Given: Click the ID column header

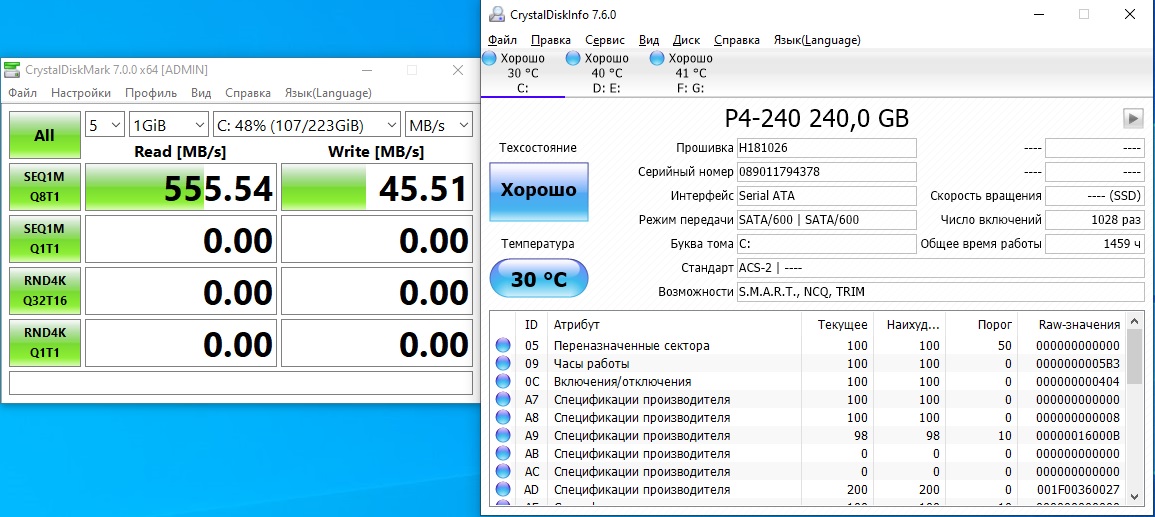Looking at the screenshot, I should tap(531, 325).
